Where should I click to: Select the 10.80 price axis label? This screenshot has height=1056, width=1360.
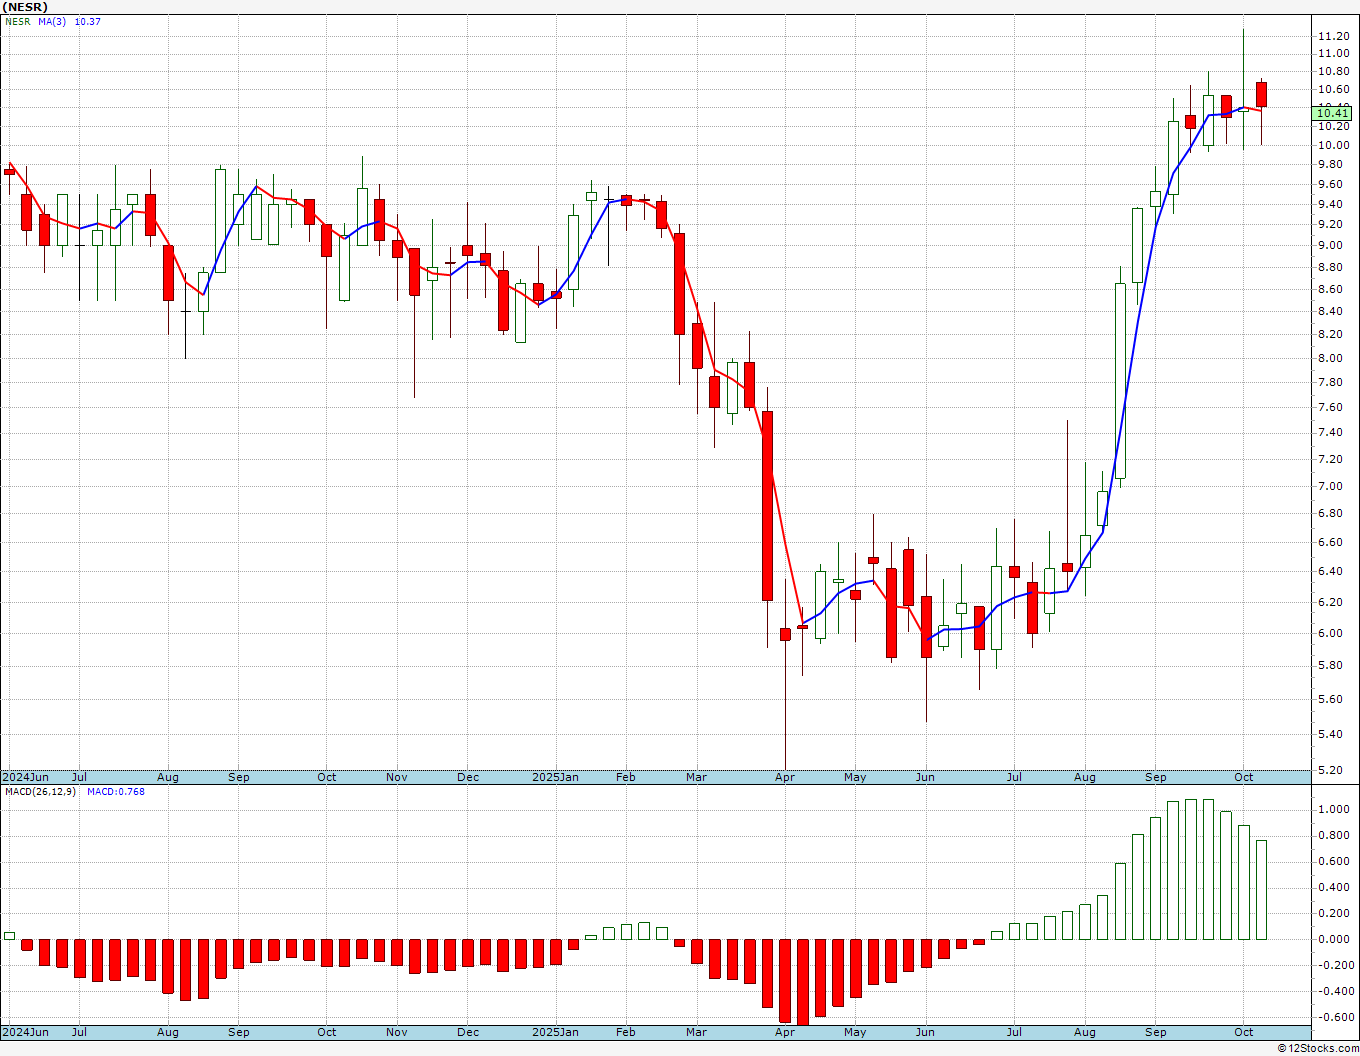pyautogui.click(x=1333, y=72)
